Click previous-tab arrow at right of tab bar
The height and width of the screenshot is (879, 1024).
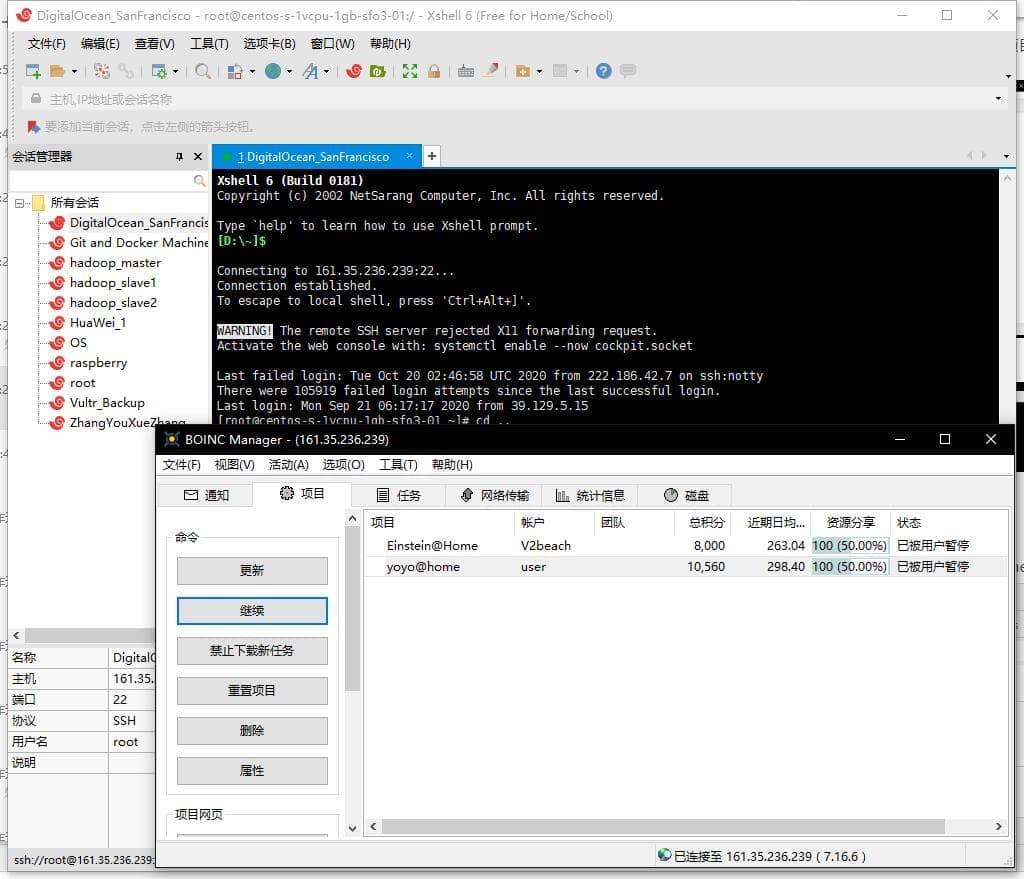[970, 155]
